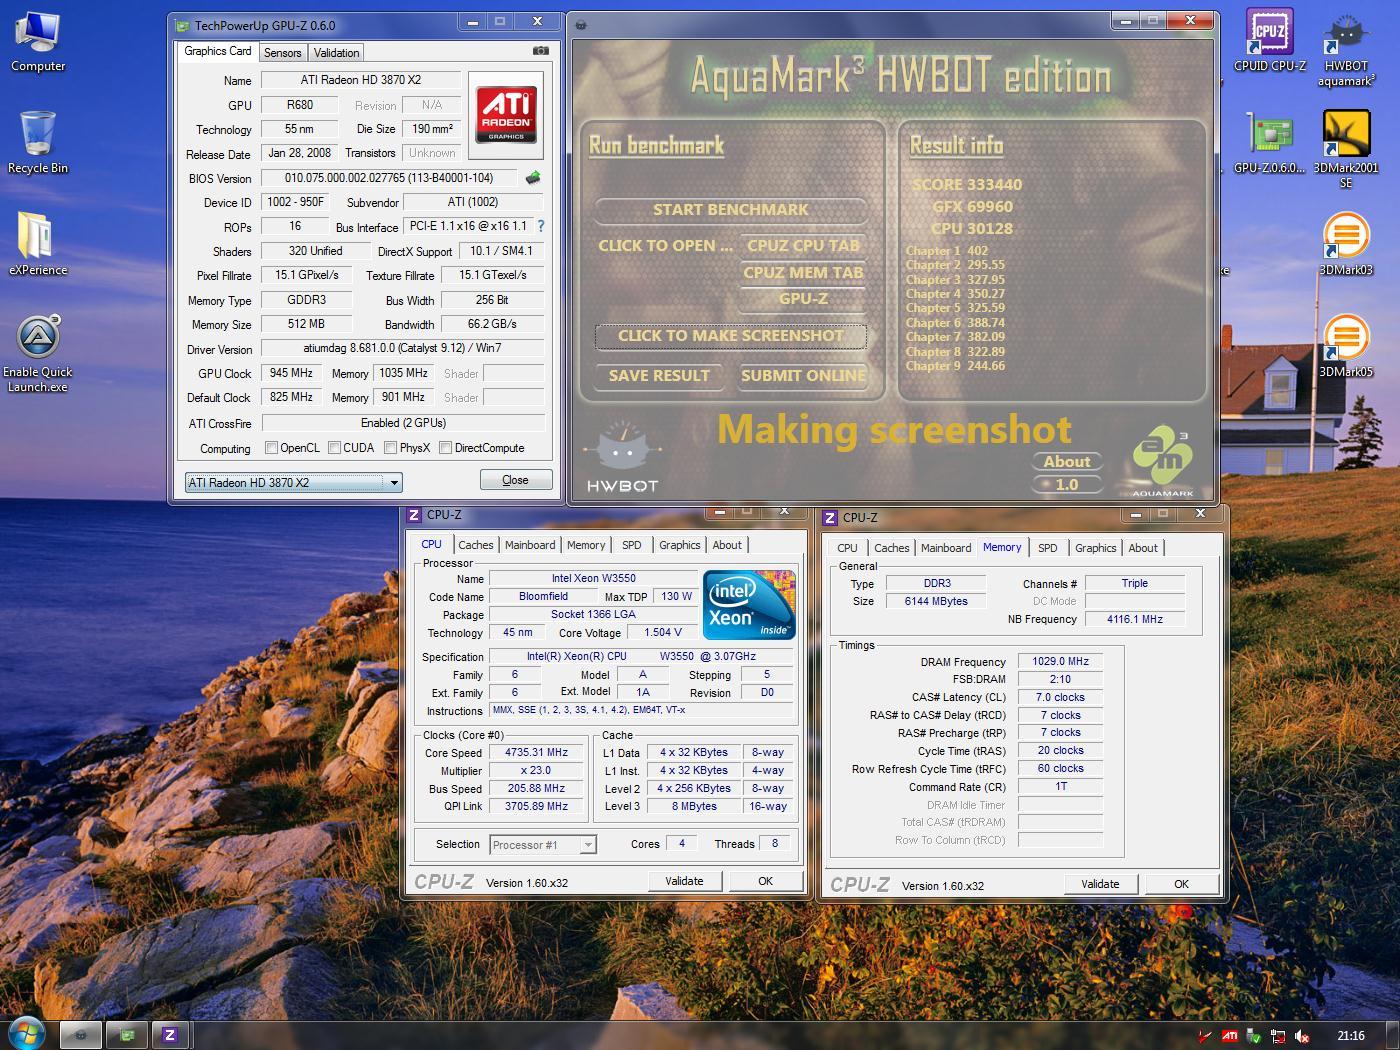This screenshot has width=1400, height=1050.
Task: Click OK in left CPU-Z window
Action: 765,881
